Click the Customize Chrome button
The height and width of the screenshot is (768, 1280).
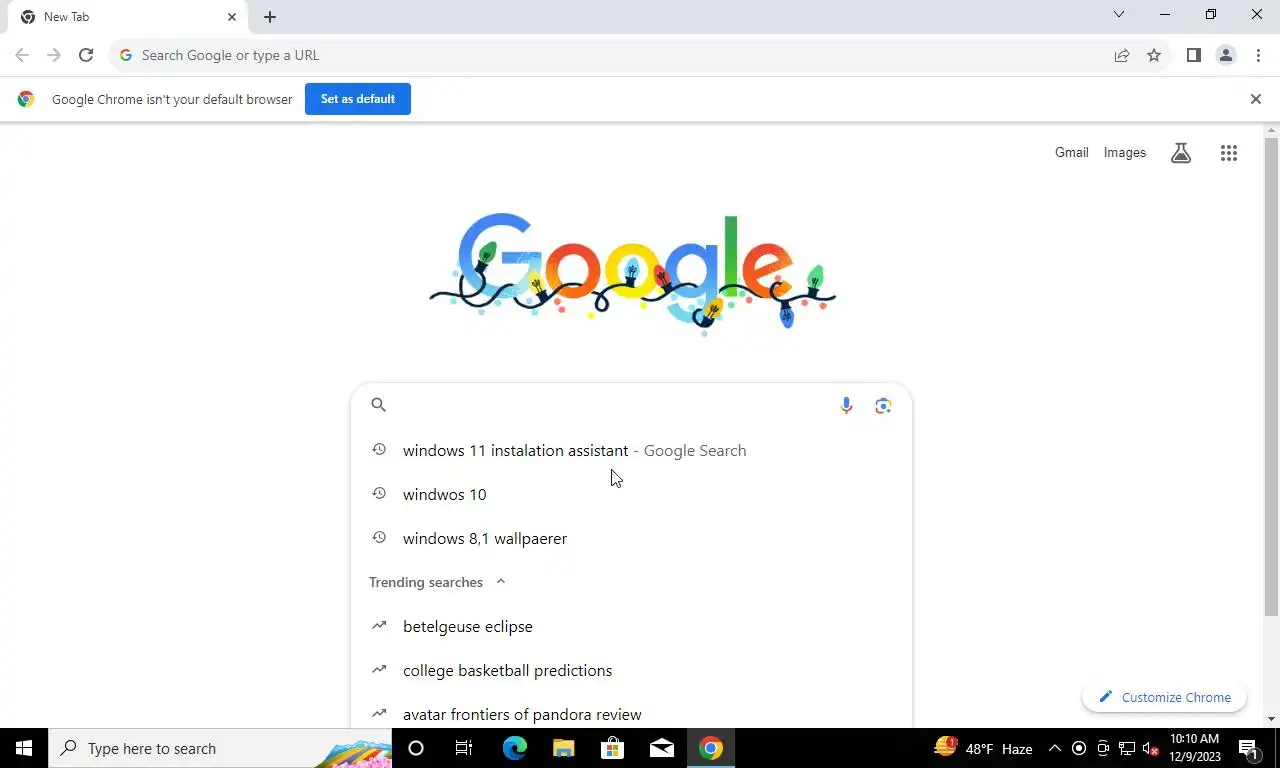click(1164, 697)
